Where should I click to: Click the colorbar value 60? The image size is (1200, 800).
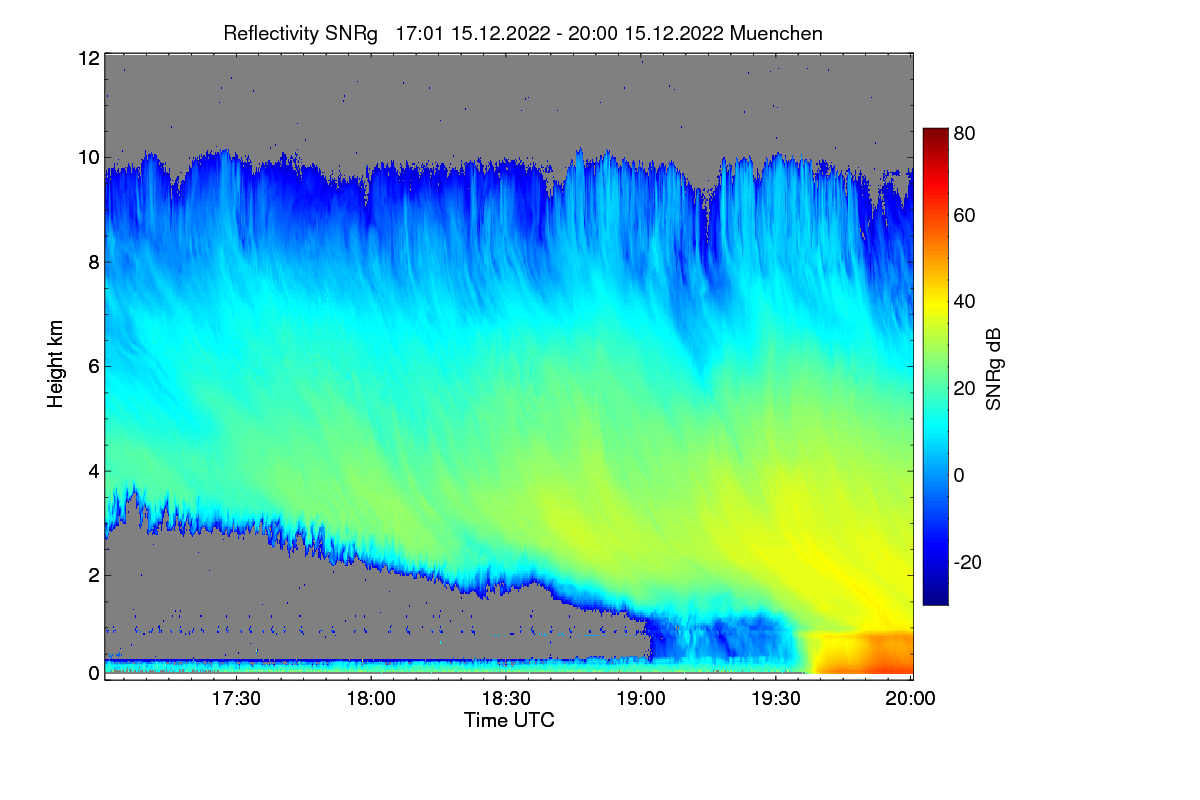(x=964, y=215)
